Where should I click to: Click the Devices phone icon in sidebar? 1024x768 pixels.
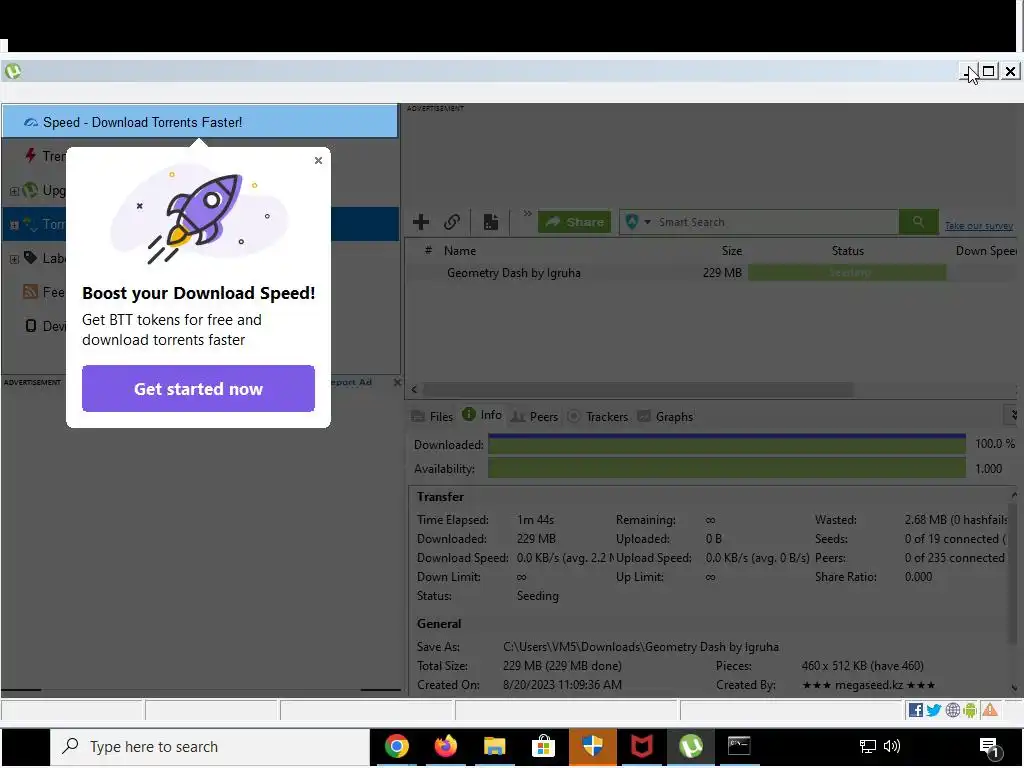point(31,325)
